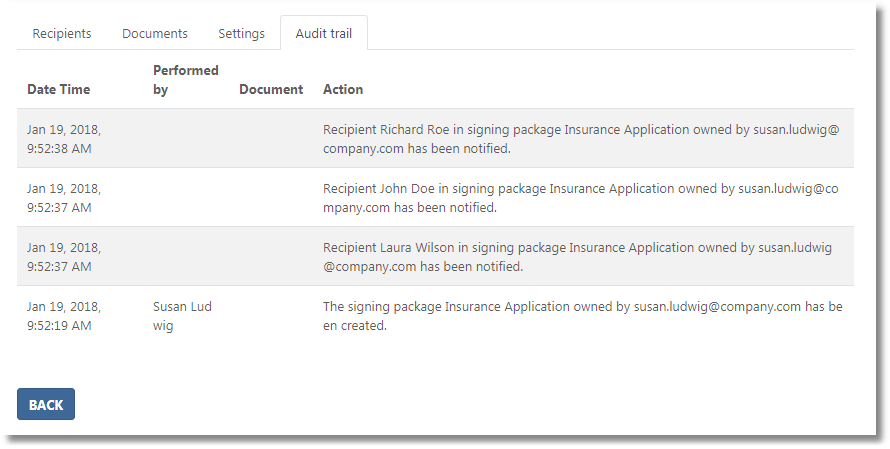Select the Audit trail tab
890x449 pixels.
coord(324,33)
